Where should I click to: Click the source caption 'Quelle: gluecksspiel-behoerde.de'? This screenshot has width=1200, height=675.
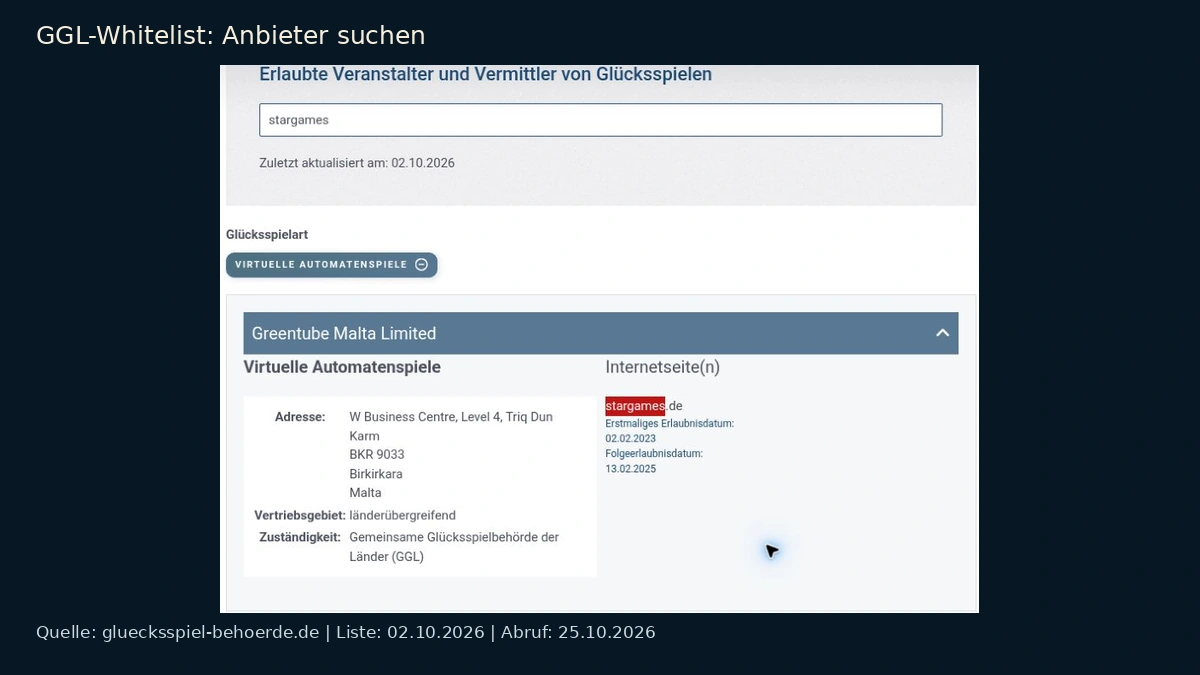(x=177, y=632)
